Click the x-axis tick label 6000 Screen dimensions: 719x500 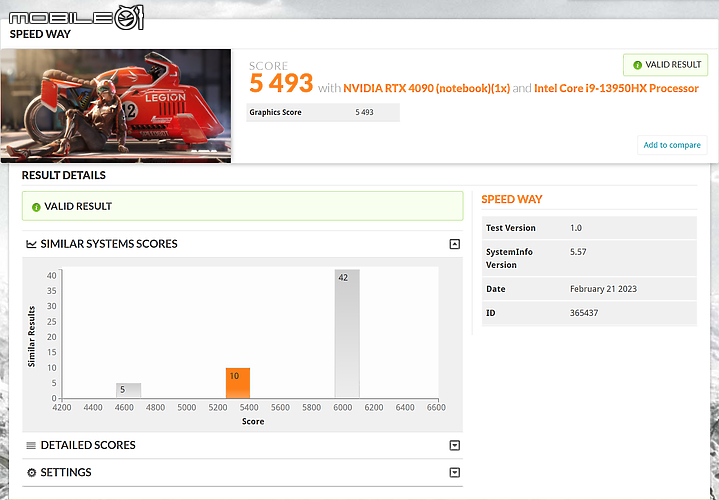[x=343, y=407]
